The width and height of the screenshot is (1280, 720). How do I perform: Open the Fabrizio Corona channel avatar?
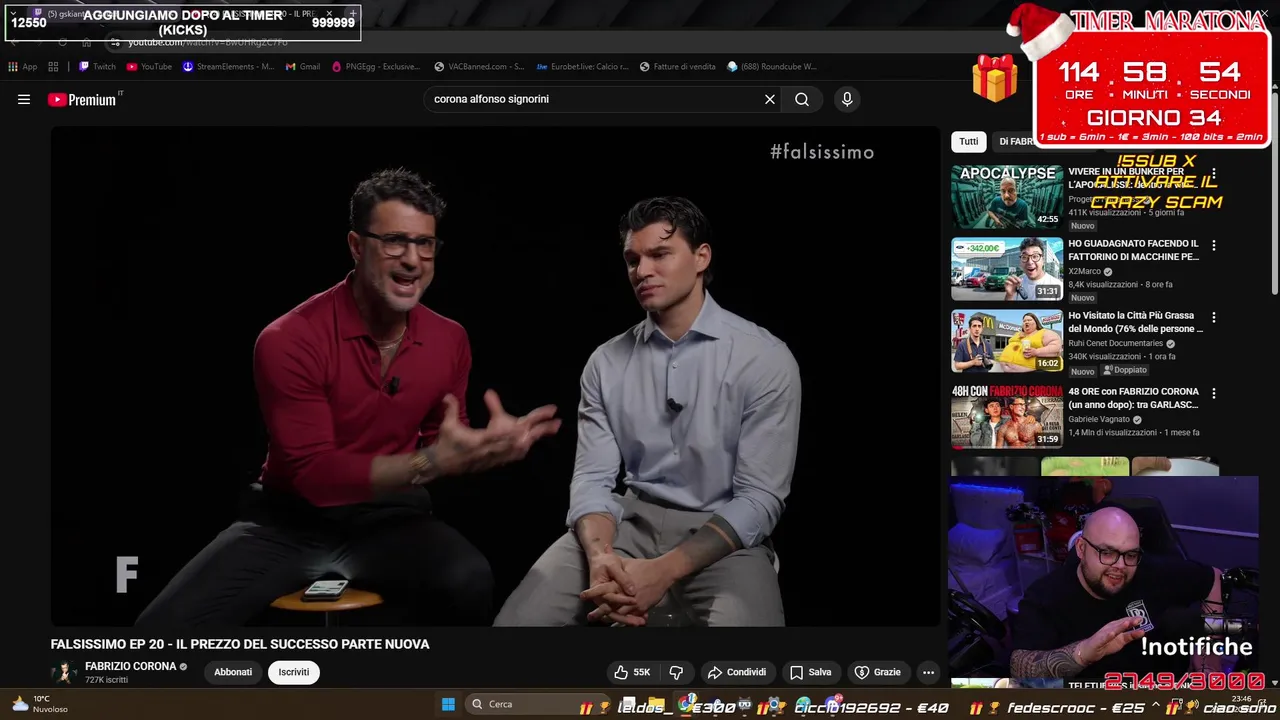[64, 672]
